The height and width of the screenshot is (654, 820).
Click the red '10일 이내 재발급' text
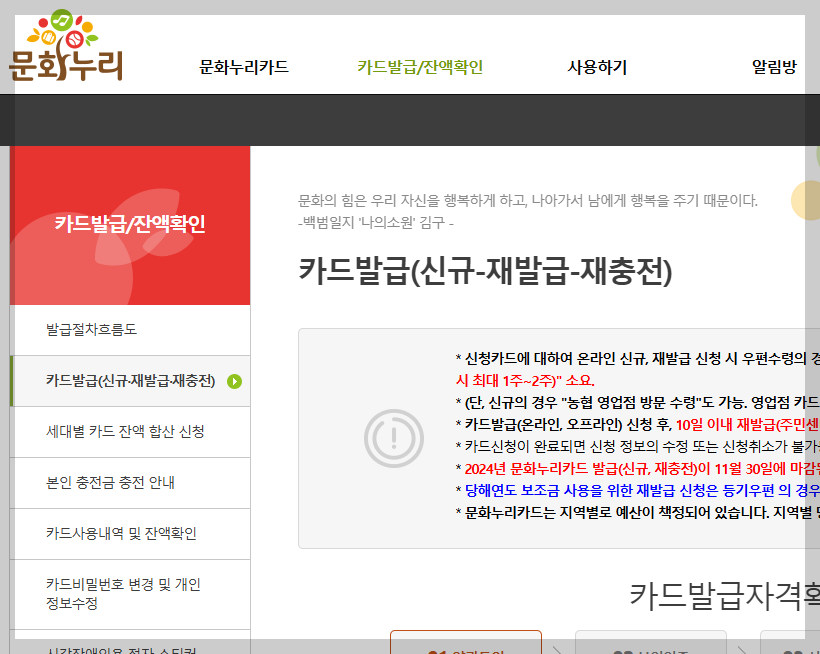point(747,424)
